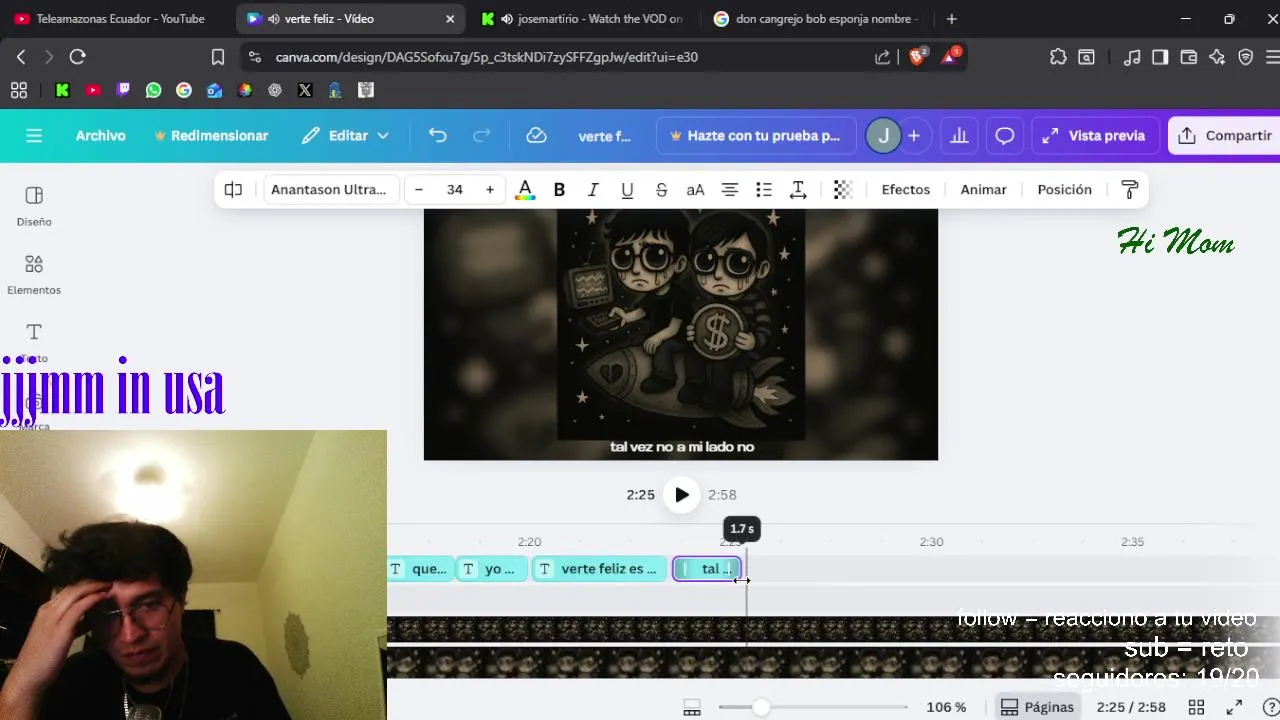Open the Texto sidebar panel
1280x720 pixels.
pos(34,342)
